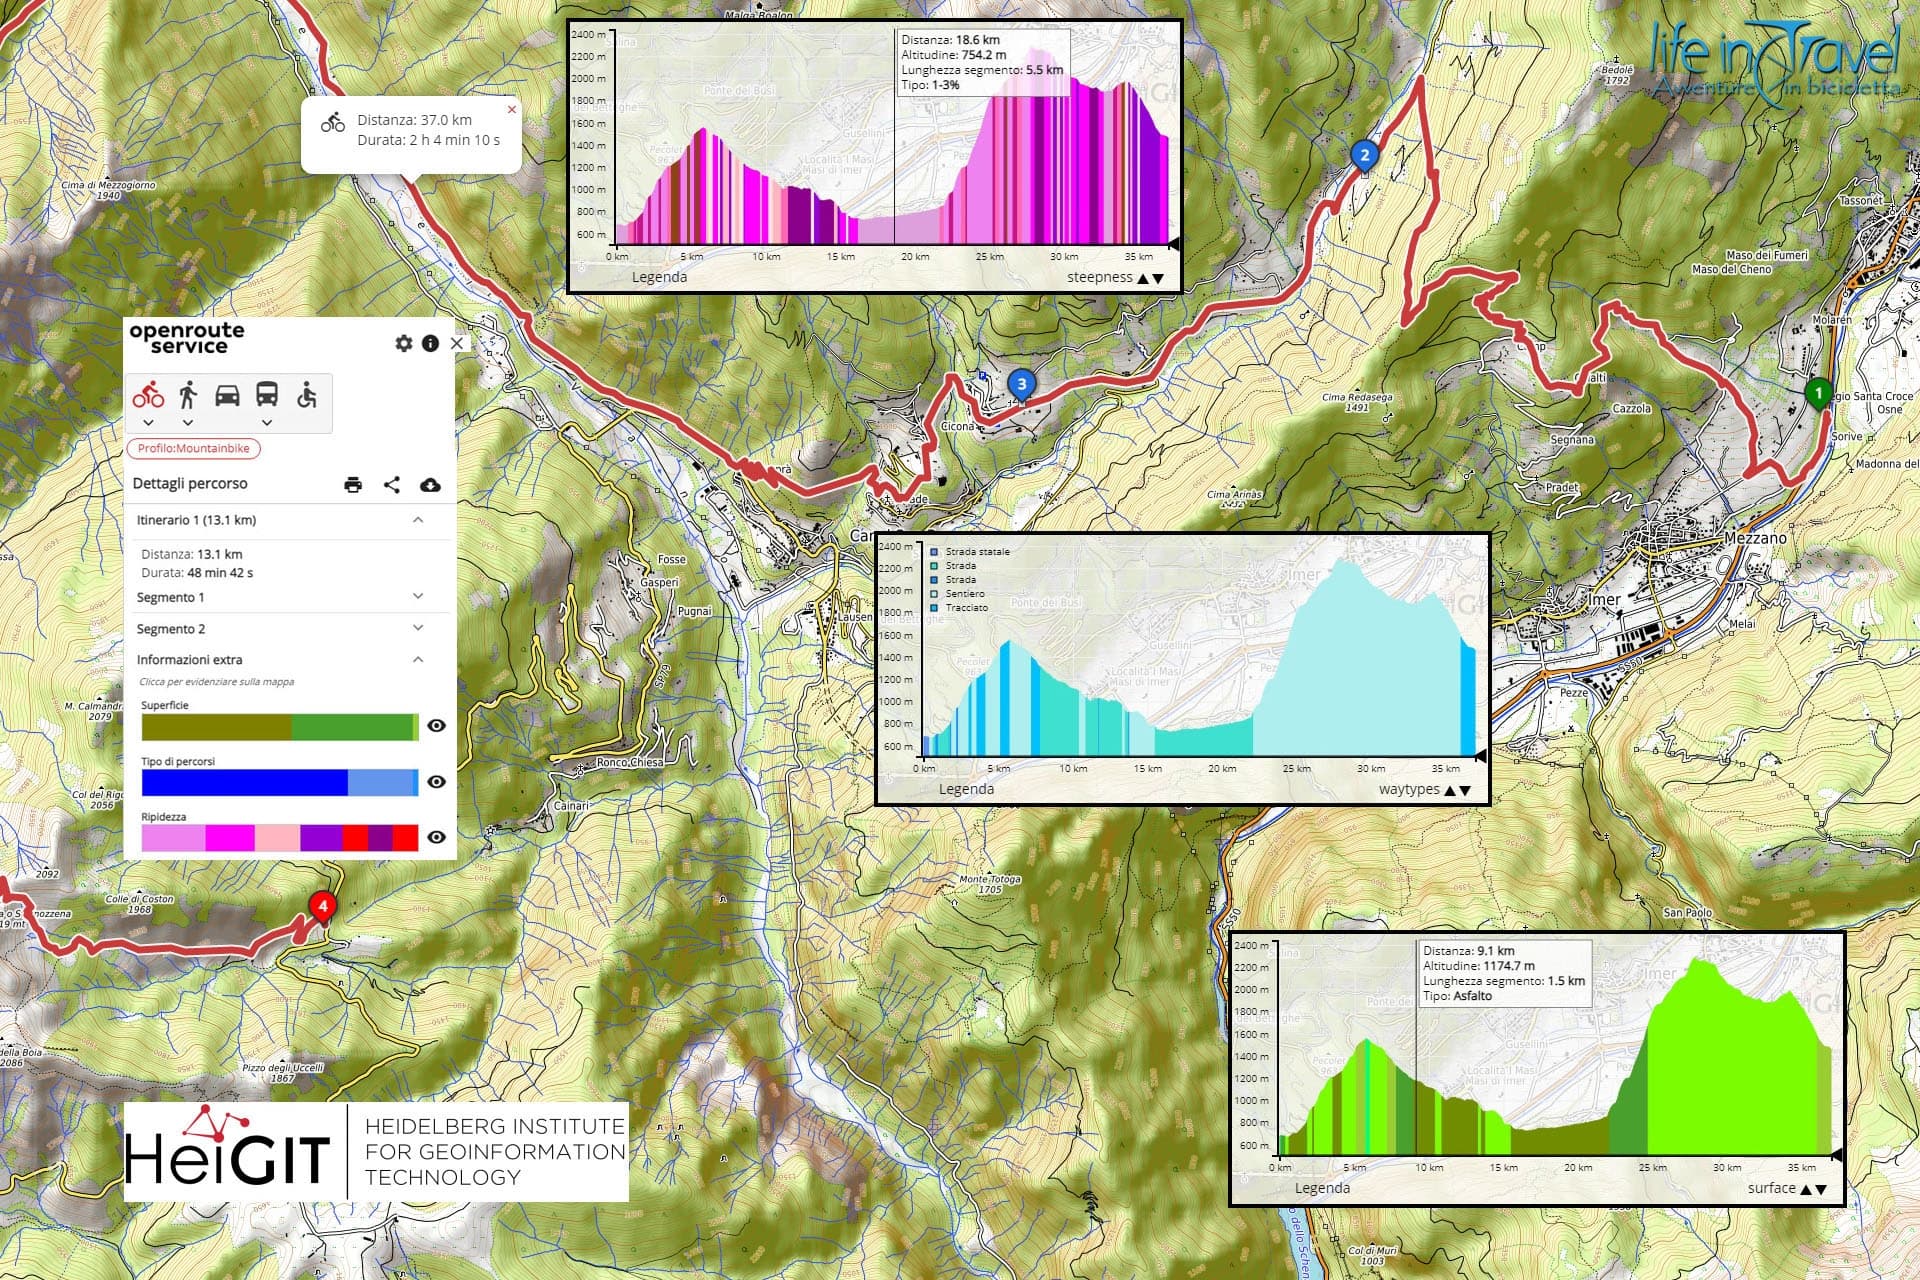Click steepness chart type label
Image resolution: width=1920 pixels, height=1280 pixels.
1099,277
